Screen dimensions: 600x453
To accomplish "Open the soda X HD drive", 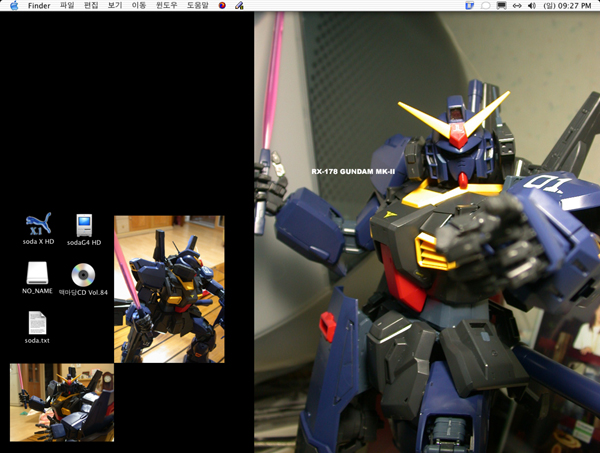I will click(x=38, y=223).
